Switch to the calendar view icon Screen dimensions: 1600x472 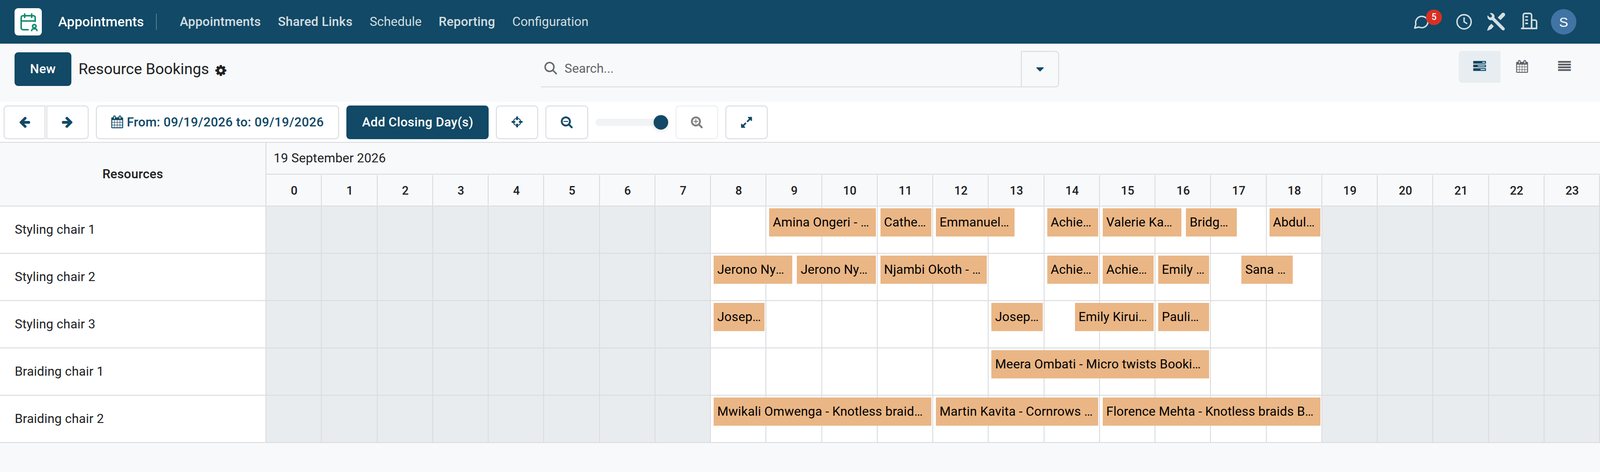tap(1522, 67)
